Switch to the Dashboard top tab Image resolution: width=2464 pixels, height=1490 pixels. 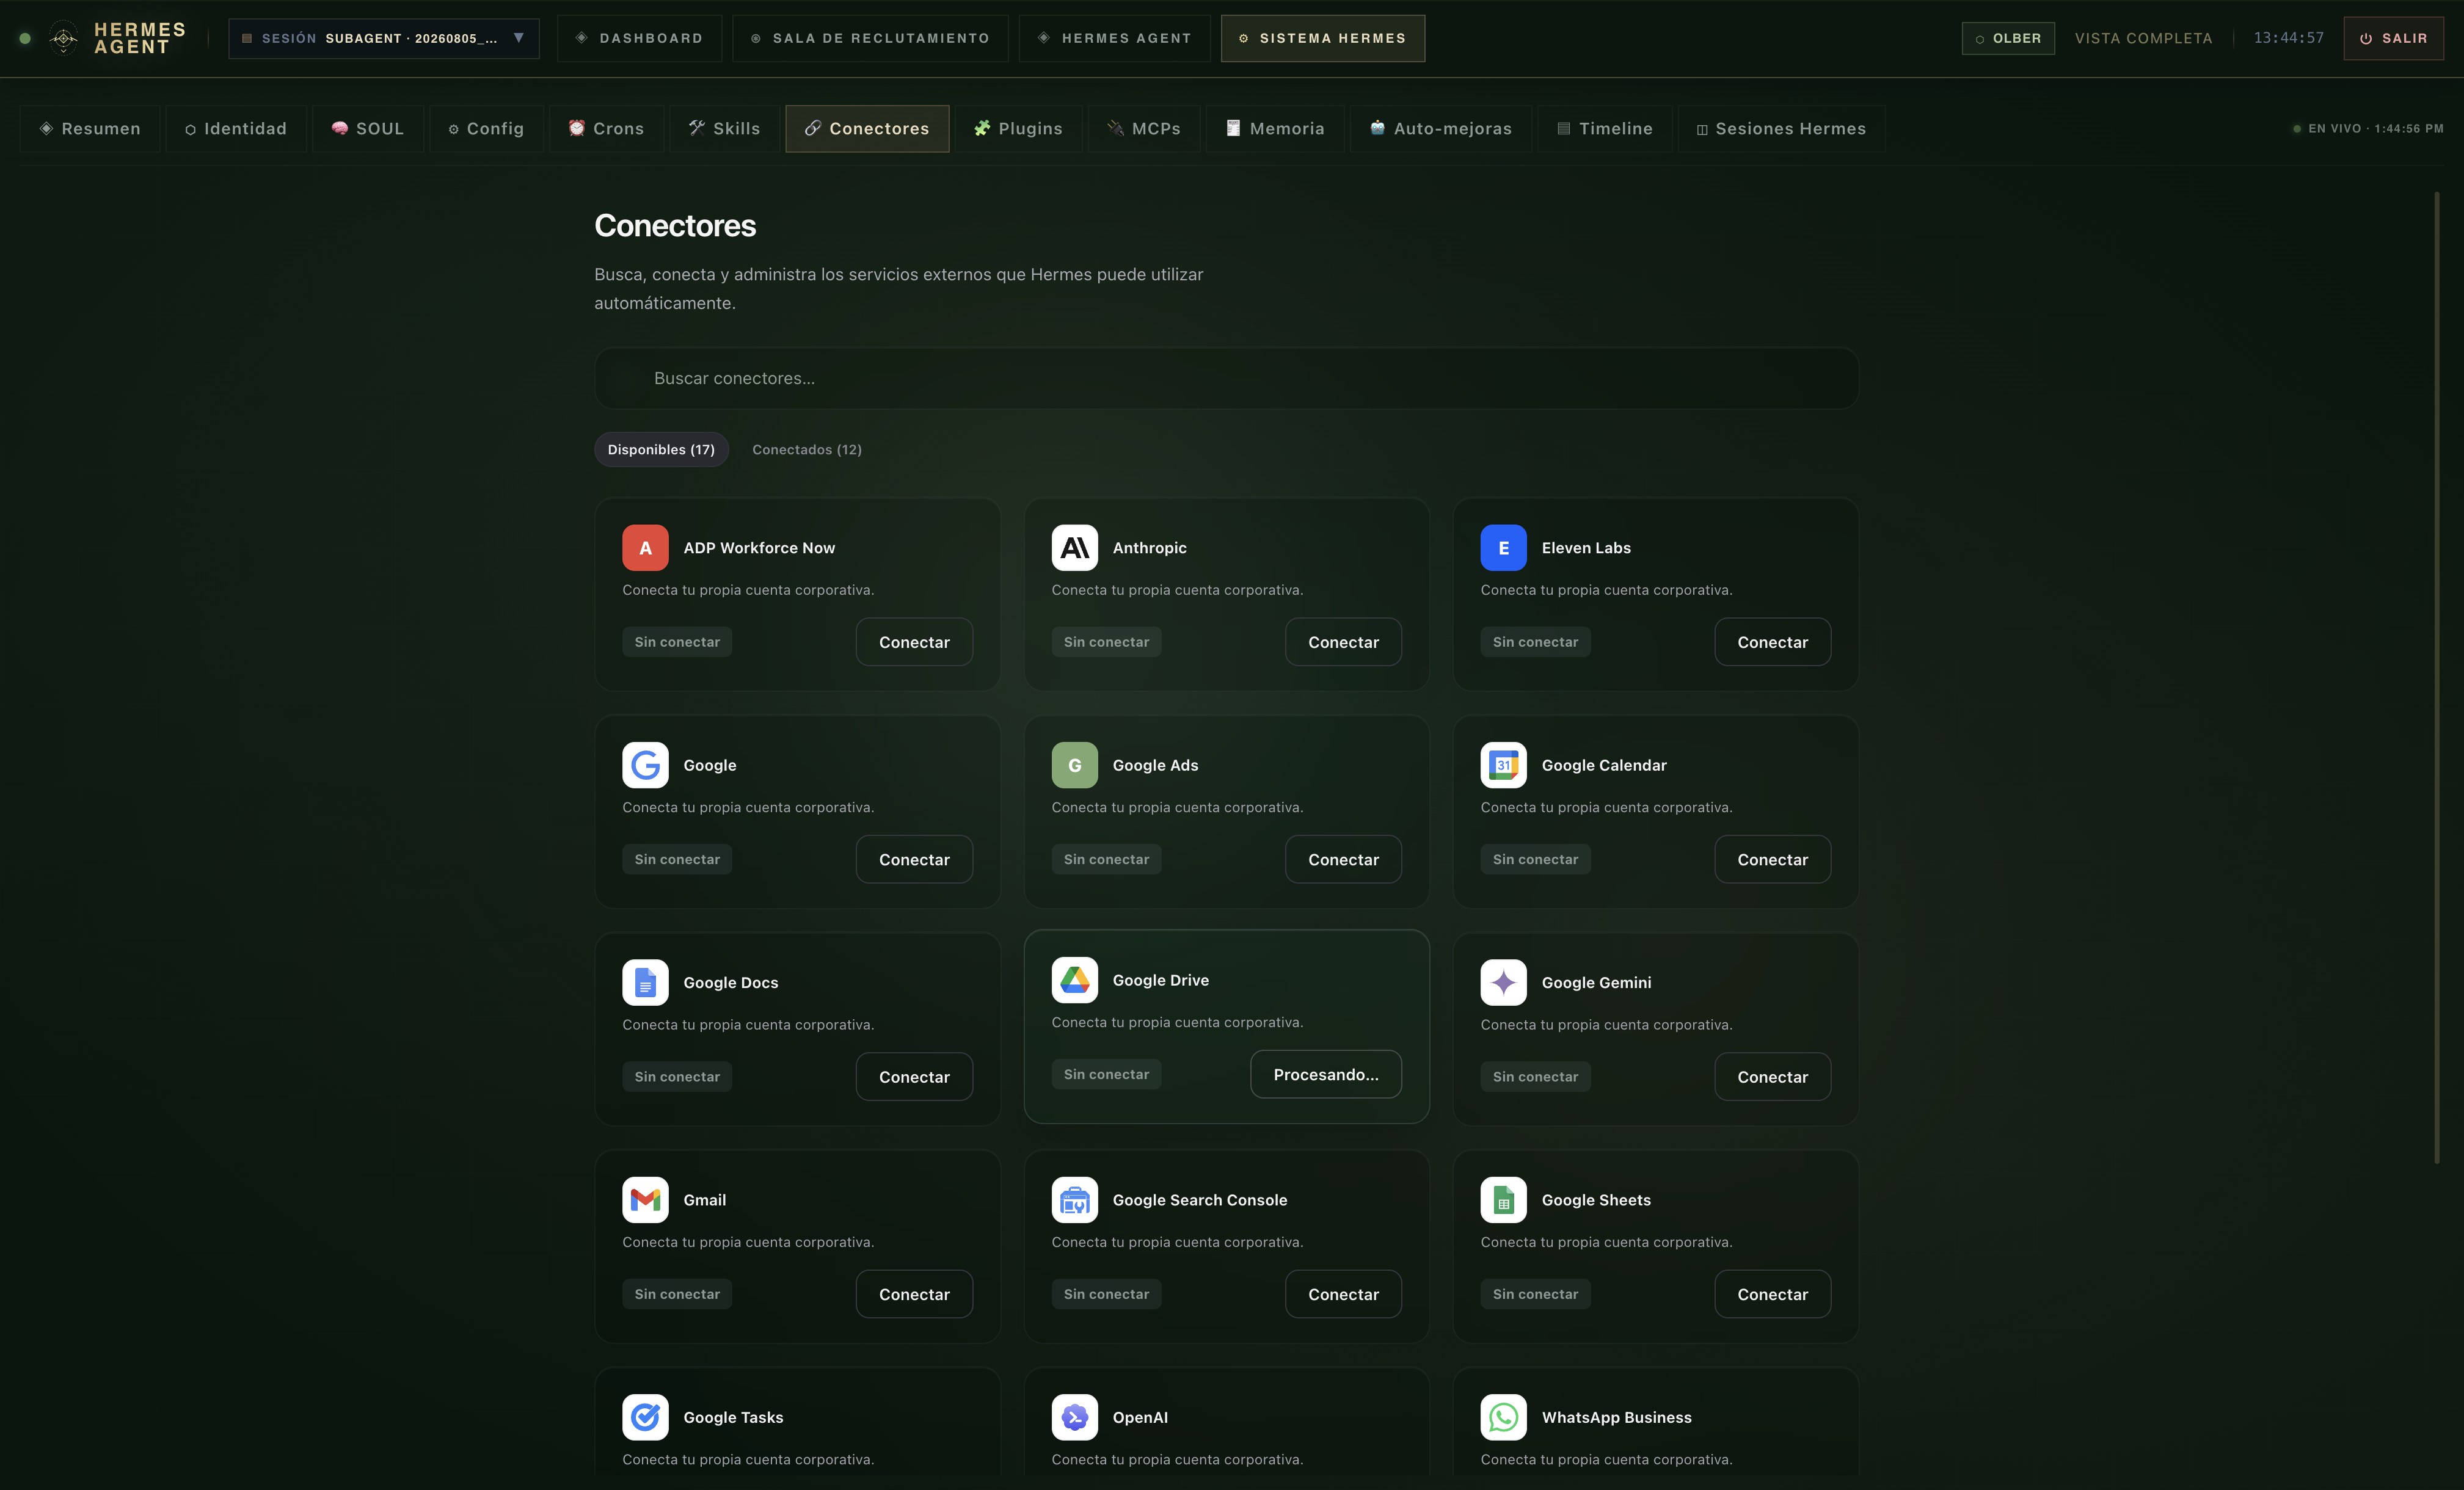[x=639, y=38]
